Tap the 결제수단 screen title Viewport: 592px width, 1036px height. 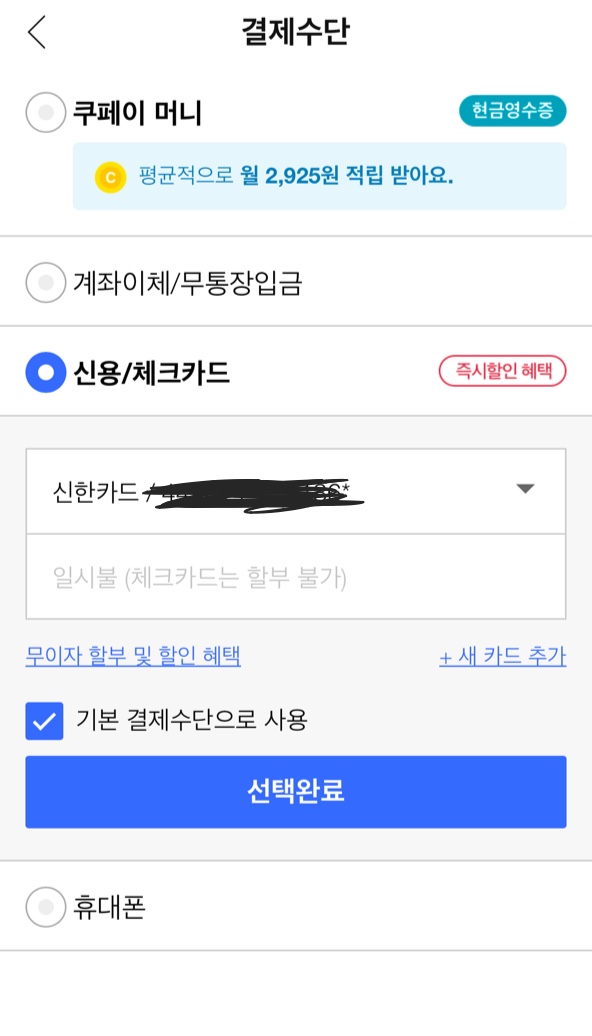pos(296,33)
